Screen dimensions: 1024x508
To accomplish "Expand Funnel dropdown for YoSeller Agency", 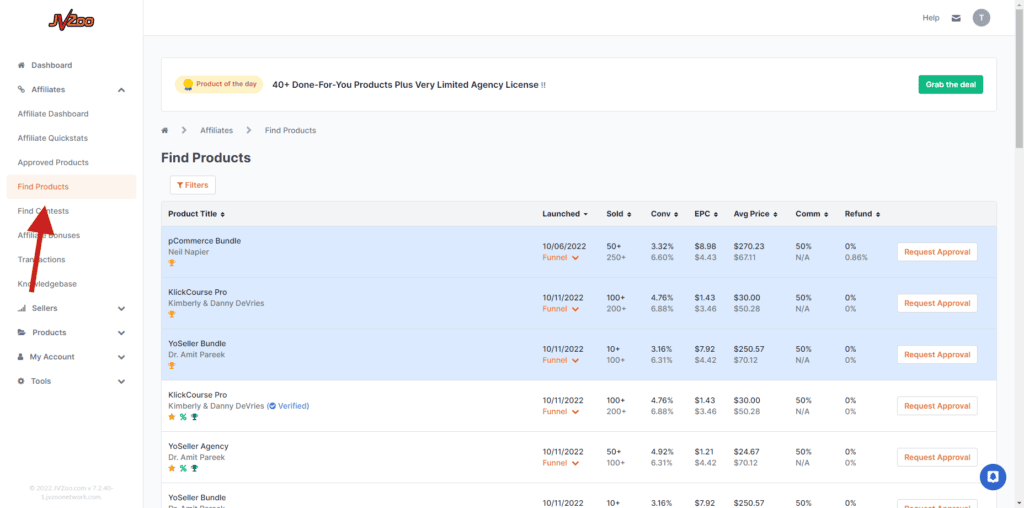I will (561, 463).
